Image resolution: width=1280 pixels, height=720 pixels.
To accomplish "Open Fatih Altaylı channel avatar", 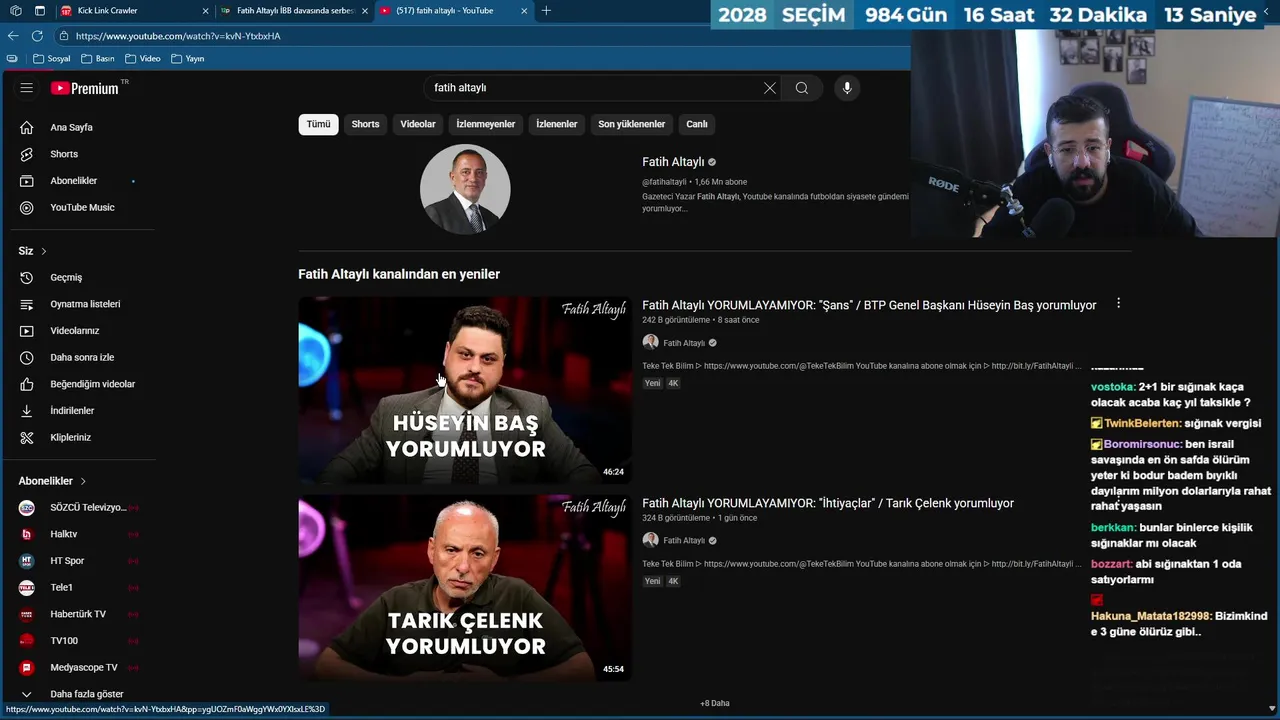I will (x=465, y=189).
